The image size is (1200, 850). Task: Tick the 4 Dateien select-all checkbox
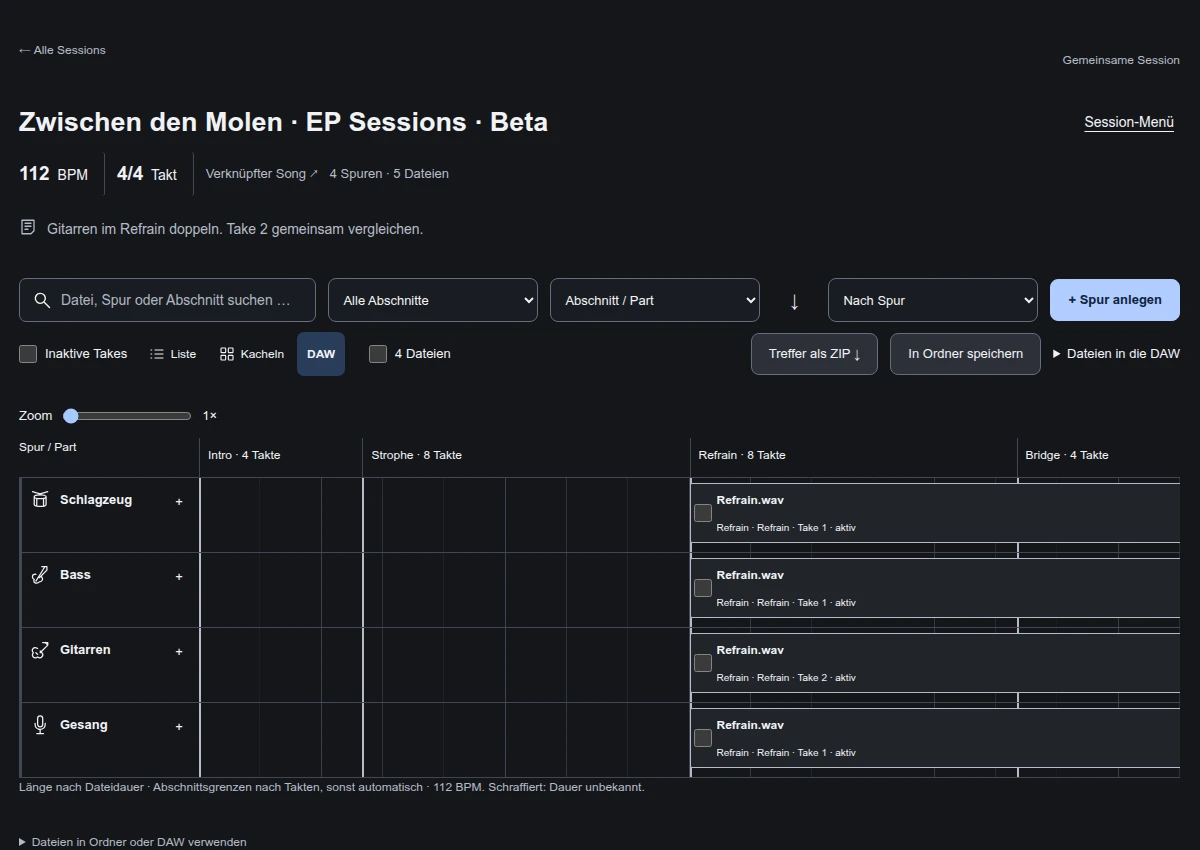(x=378, y=354)
